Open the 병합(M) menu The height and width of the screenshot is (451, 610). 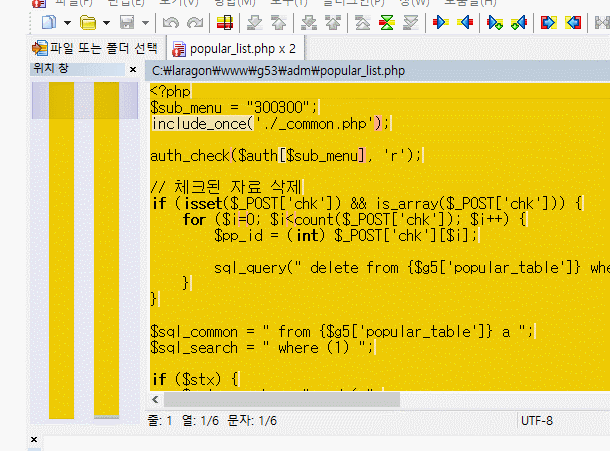tap(235, 2)
